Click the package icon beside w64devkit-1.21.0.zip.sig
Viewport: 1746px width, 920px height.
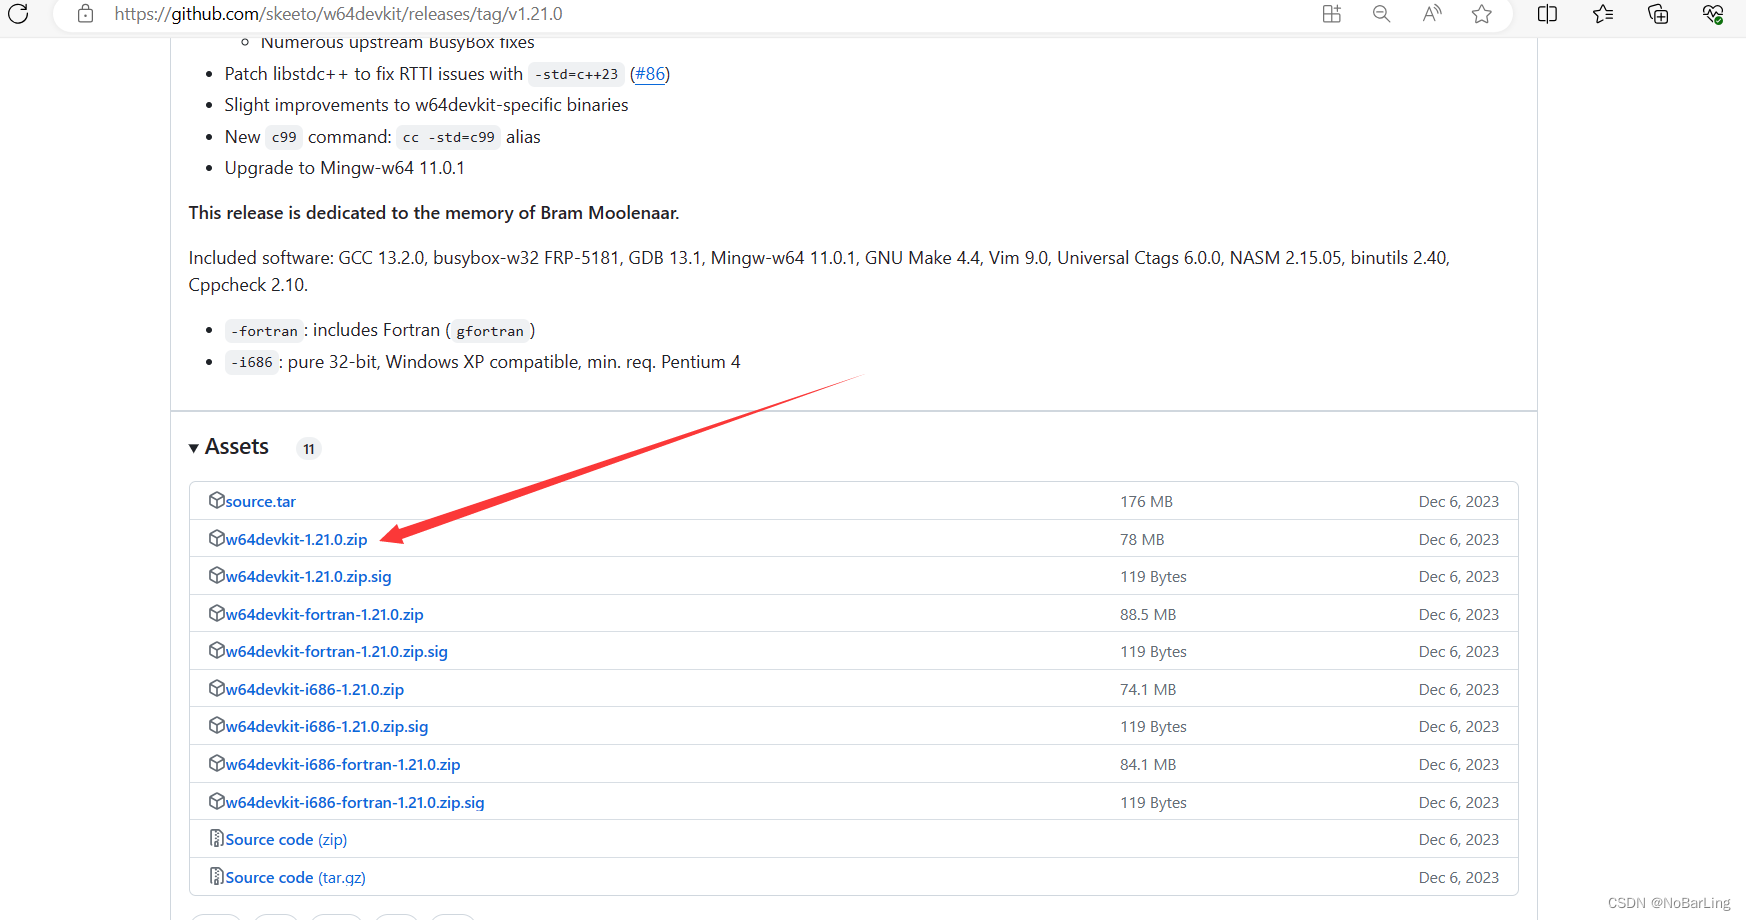[216, 575]
